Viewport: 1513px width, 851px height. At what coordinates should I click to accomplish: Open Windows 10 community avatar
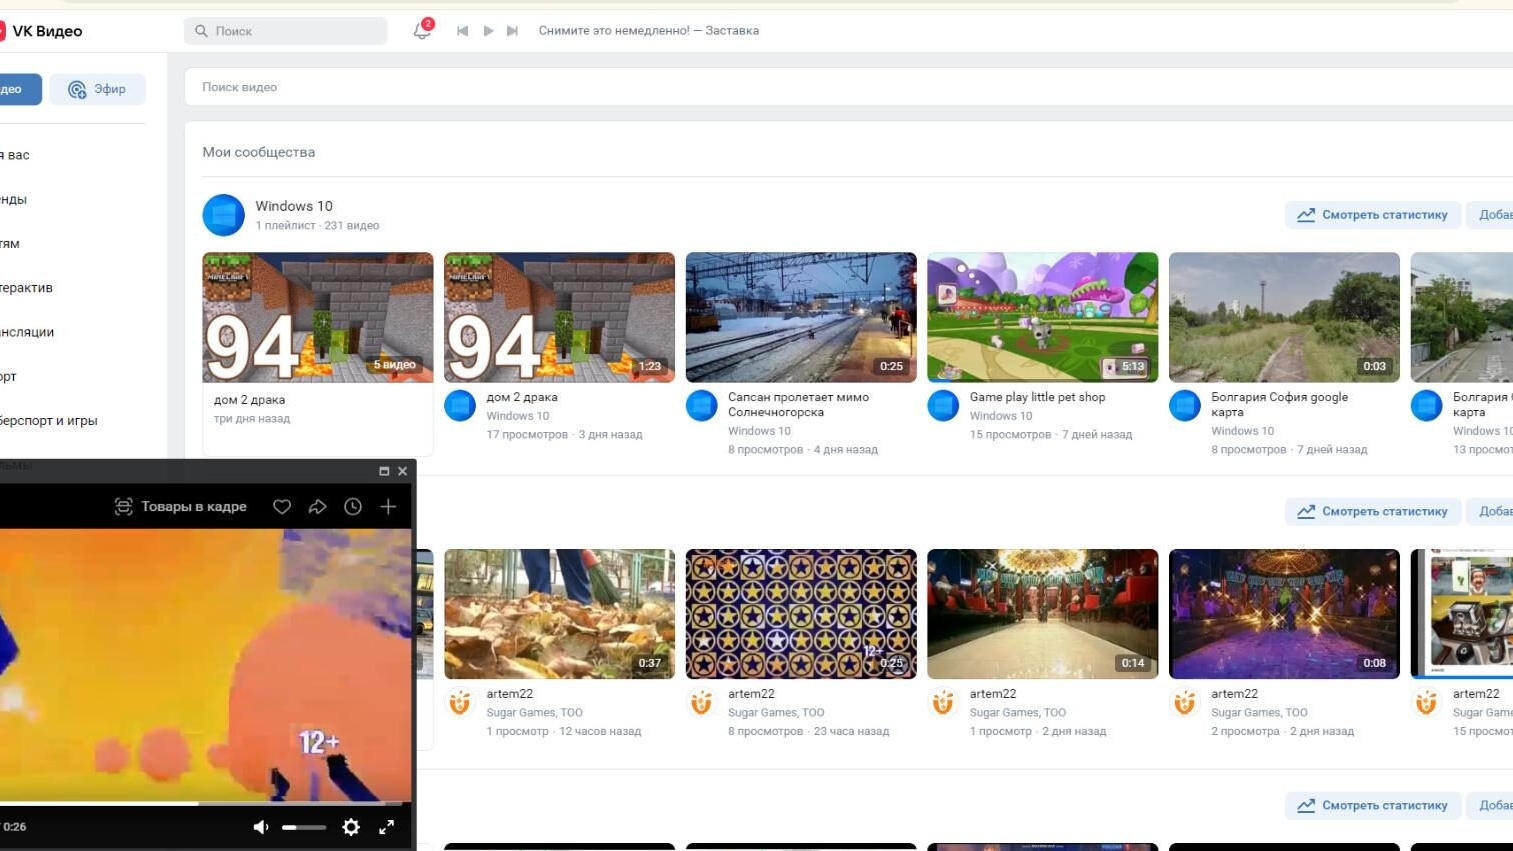click(x=223, y=215)
